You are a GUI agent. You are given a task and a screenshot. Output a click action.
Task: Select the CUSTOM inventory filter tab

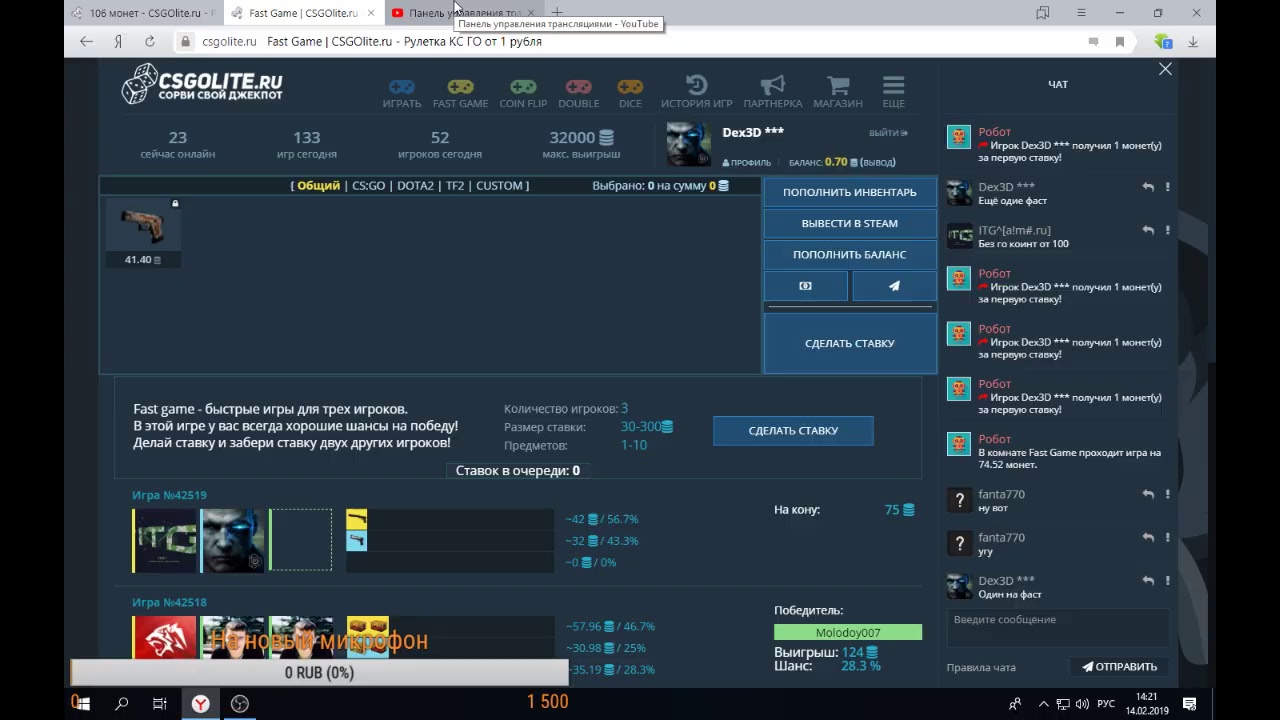click(500, 186)
